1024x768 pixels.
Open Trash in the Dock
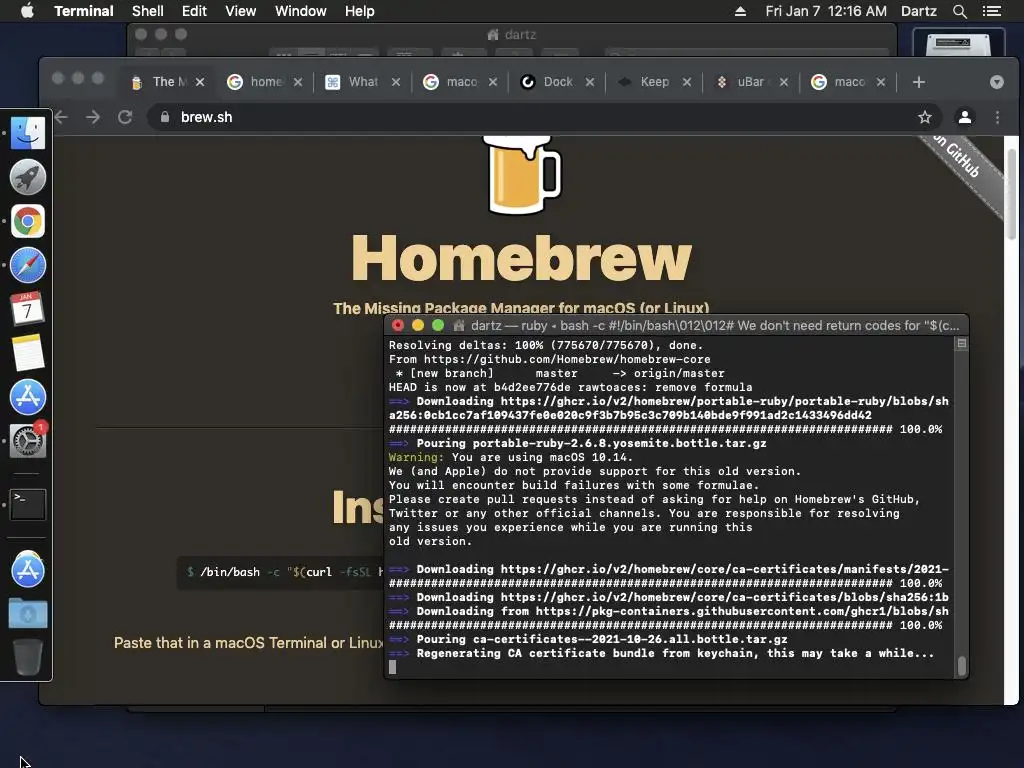coord(27,657)
